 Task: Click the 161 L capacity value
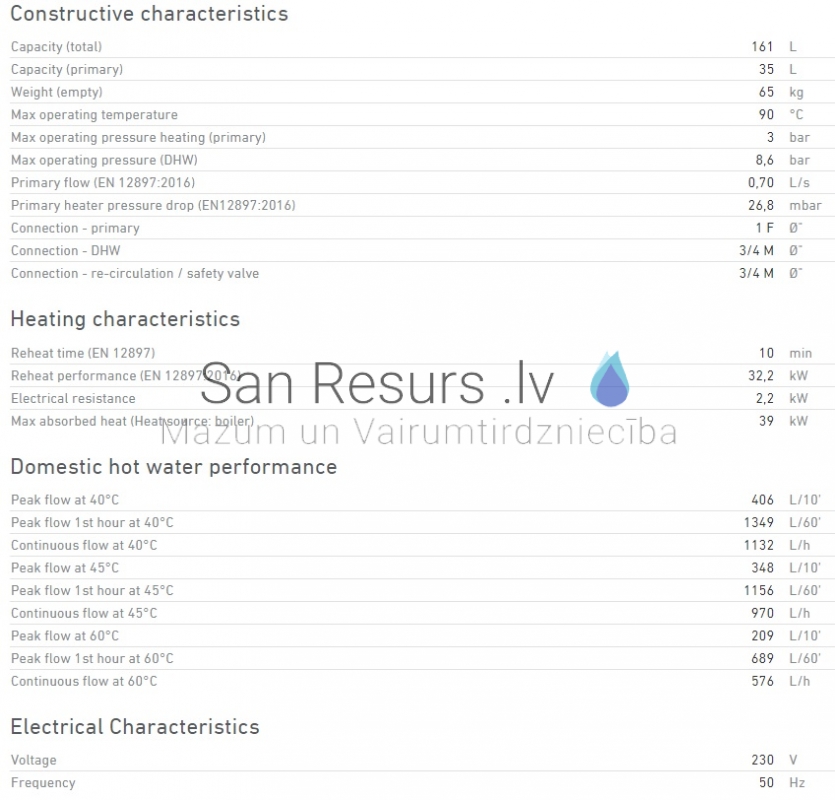tap(774, 47)
